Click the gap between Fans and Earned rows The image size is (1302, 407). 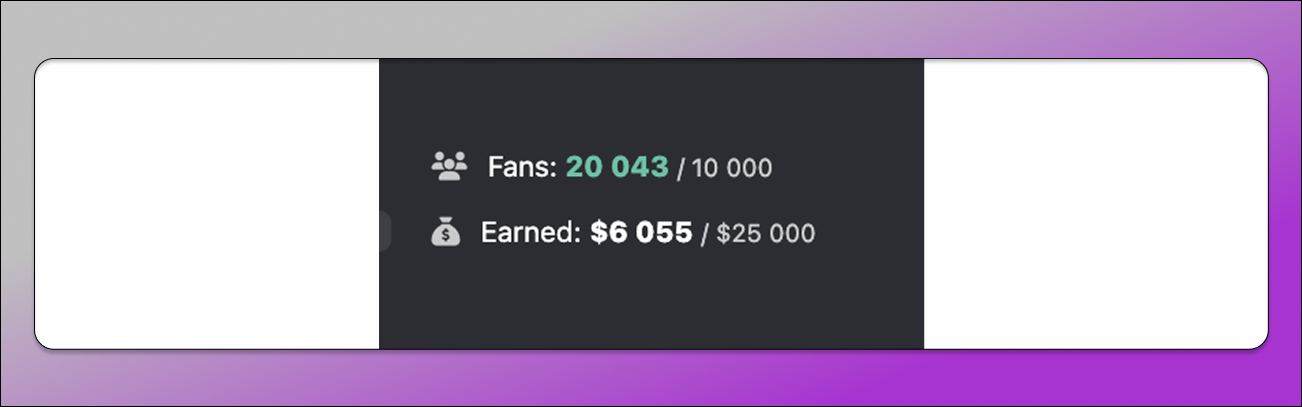(650, 200)
